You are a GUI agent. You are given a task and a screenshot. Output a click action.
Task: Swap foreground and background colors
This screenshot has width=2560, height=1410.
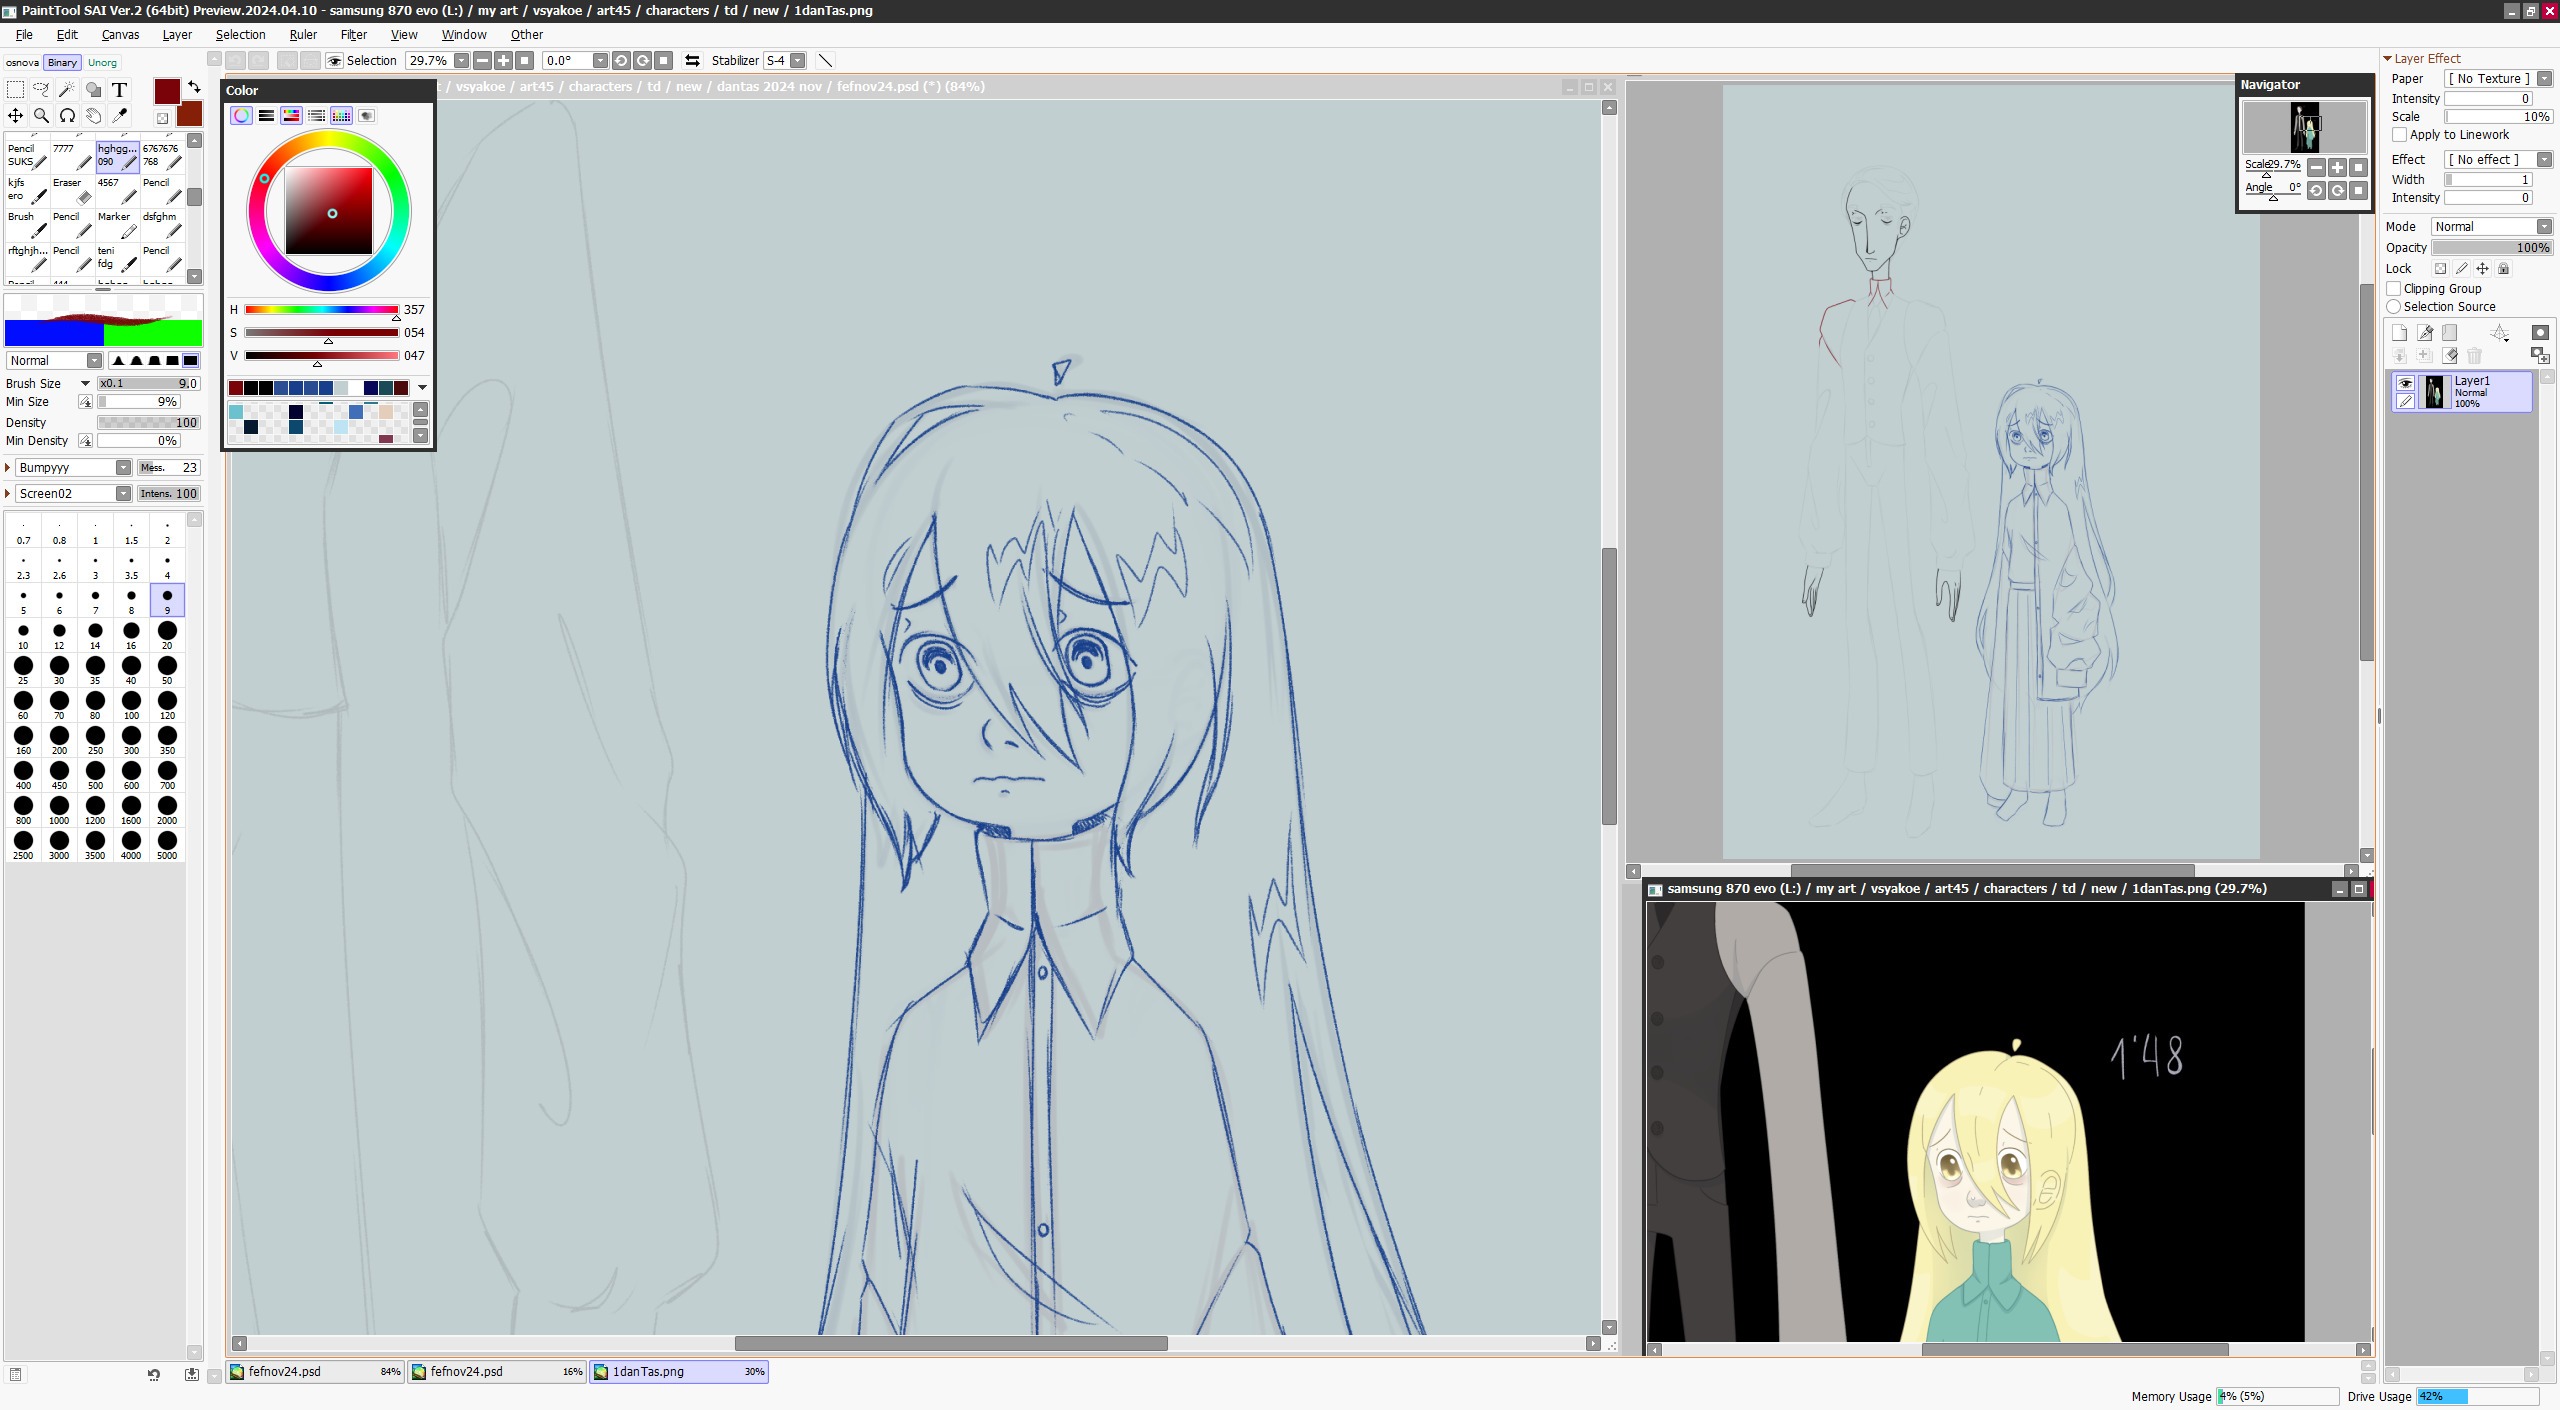pyautogui.click(x=194, y=87)
